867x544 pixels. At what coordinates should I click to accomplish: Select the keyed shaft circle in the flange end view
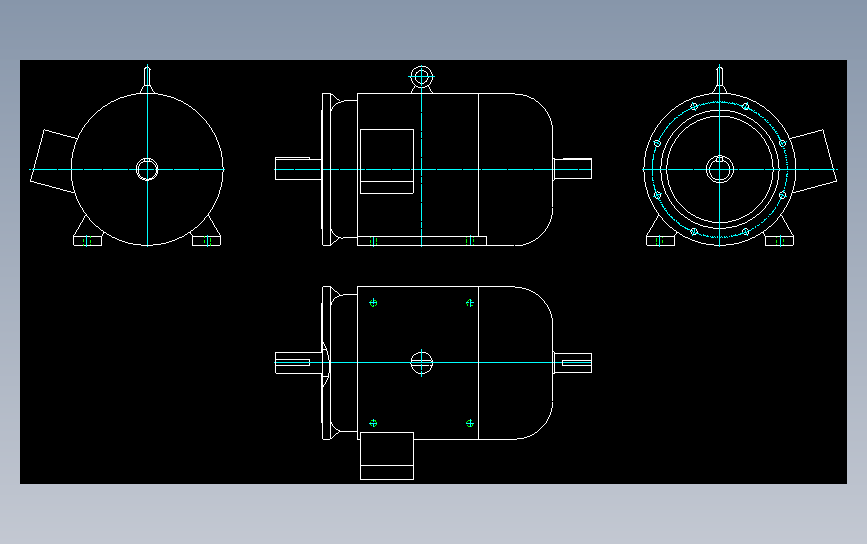[719, 169]
